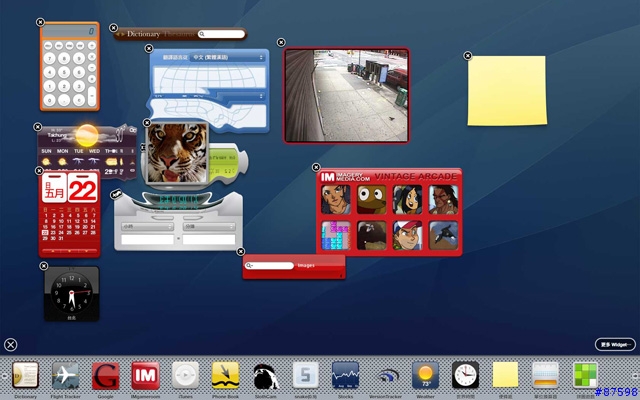Click the upper text box in translation widget
640x400 pixels.
[209, 79]
